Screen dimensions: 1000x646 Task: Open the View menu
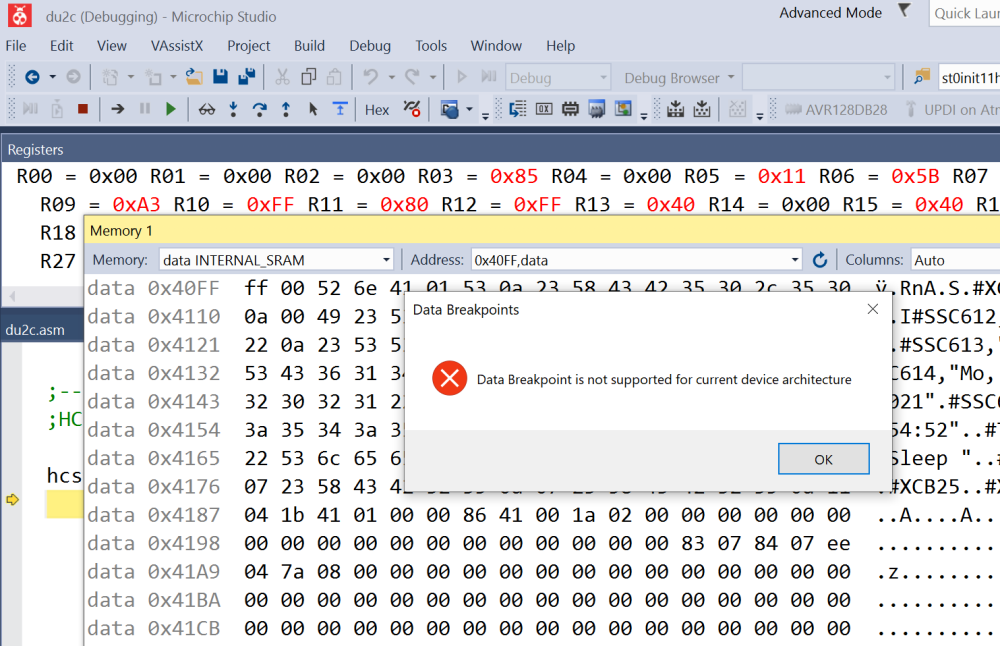(112, 46)
